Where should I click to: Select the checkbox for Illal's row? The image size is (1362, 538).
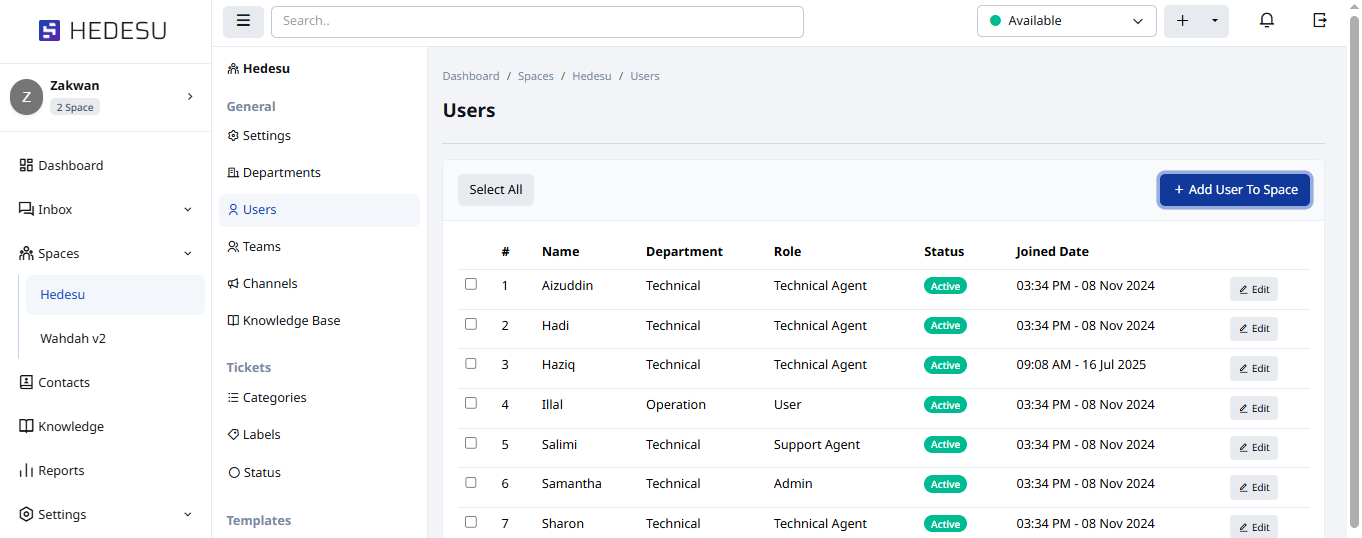471,403
